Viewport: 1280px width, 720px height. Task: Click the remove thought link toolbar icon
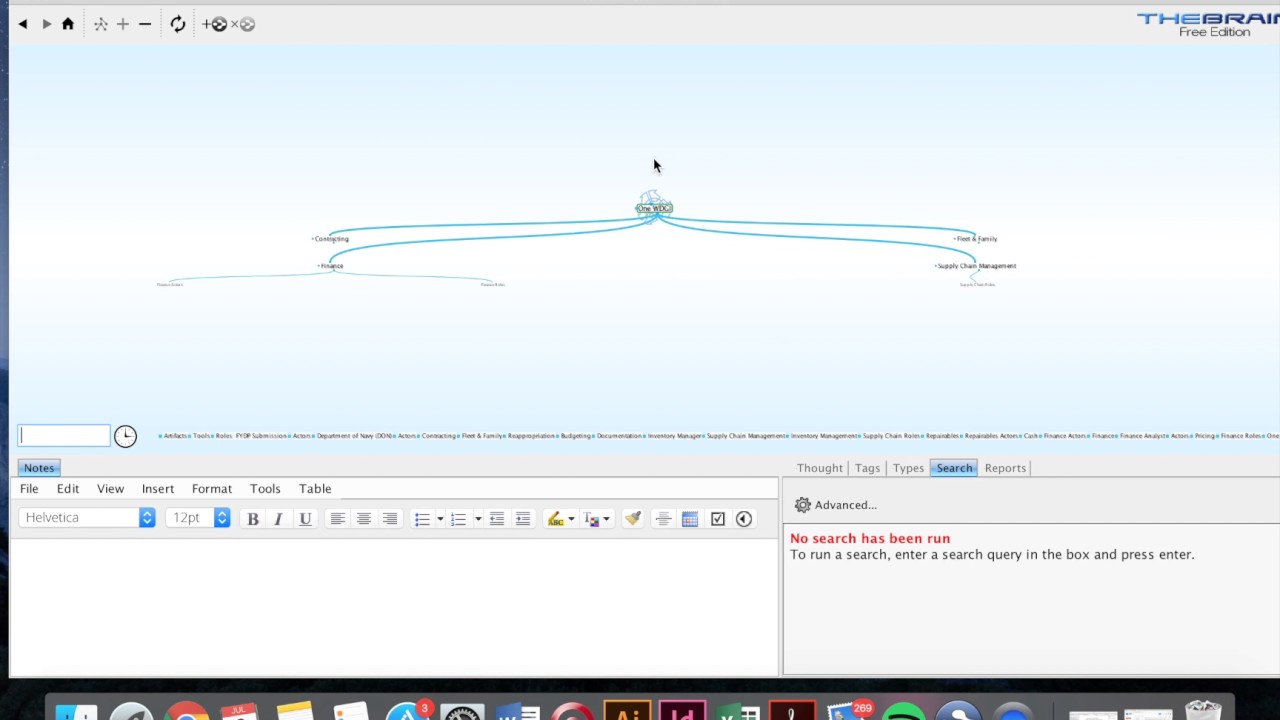coord(243,24)
